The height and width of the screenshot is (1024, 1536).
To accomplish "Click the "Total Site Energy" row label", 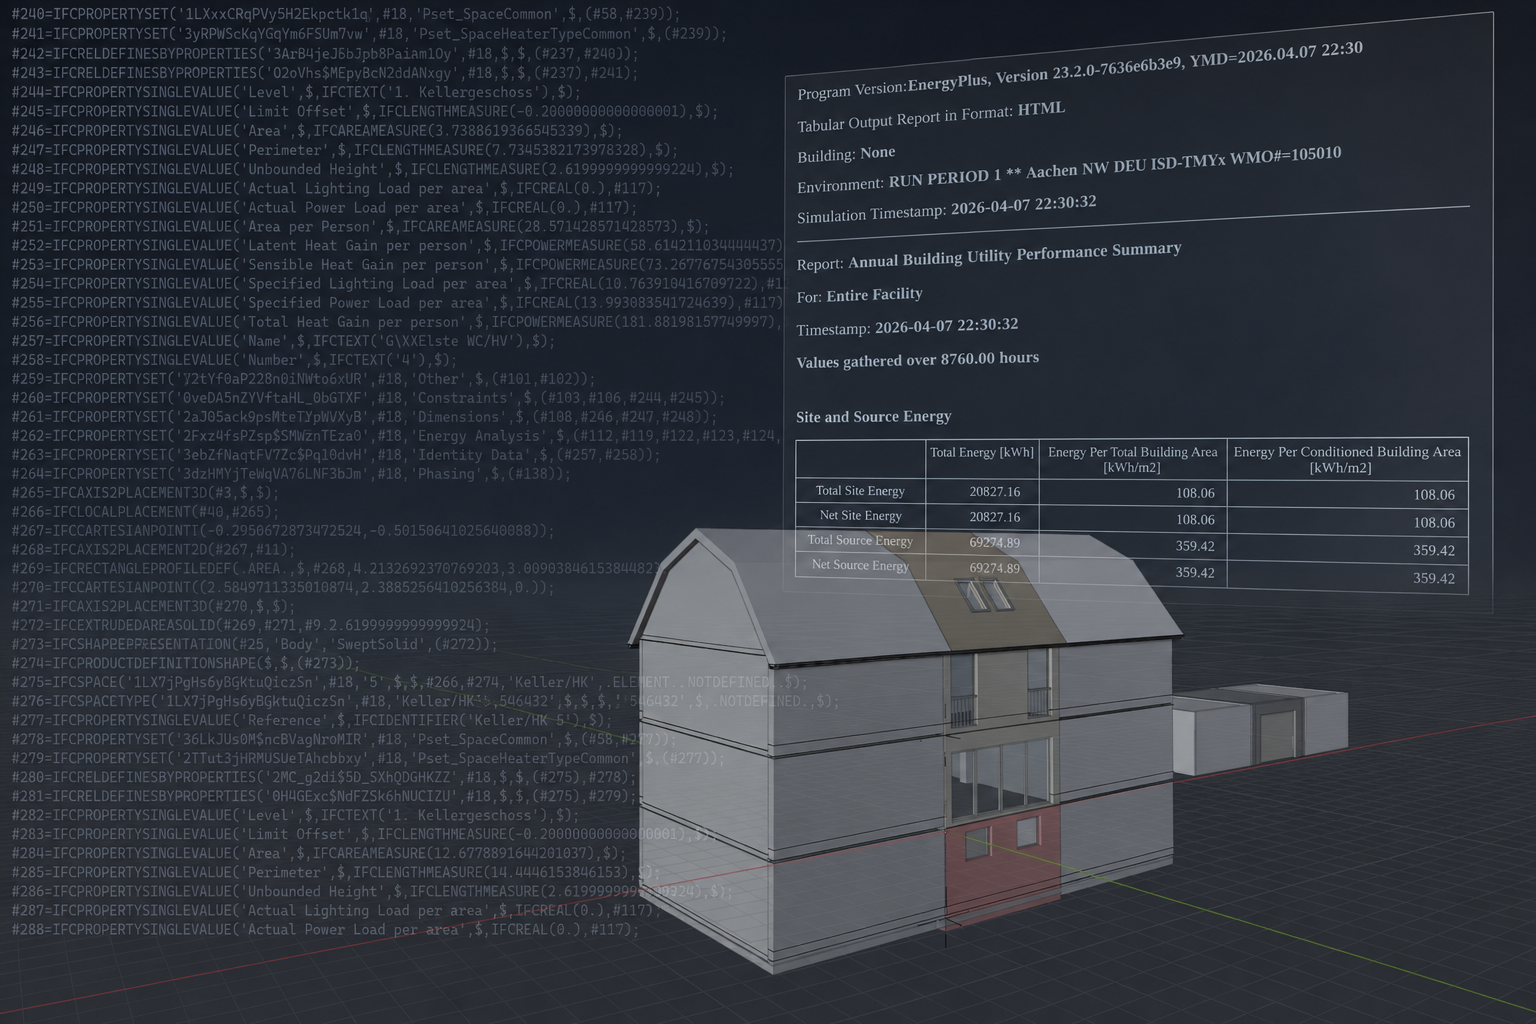I will click(x=860, y=491).
